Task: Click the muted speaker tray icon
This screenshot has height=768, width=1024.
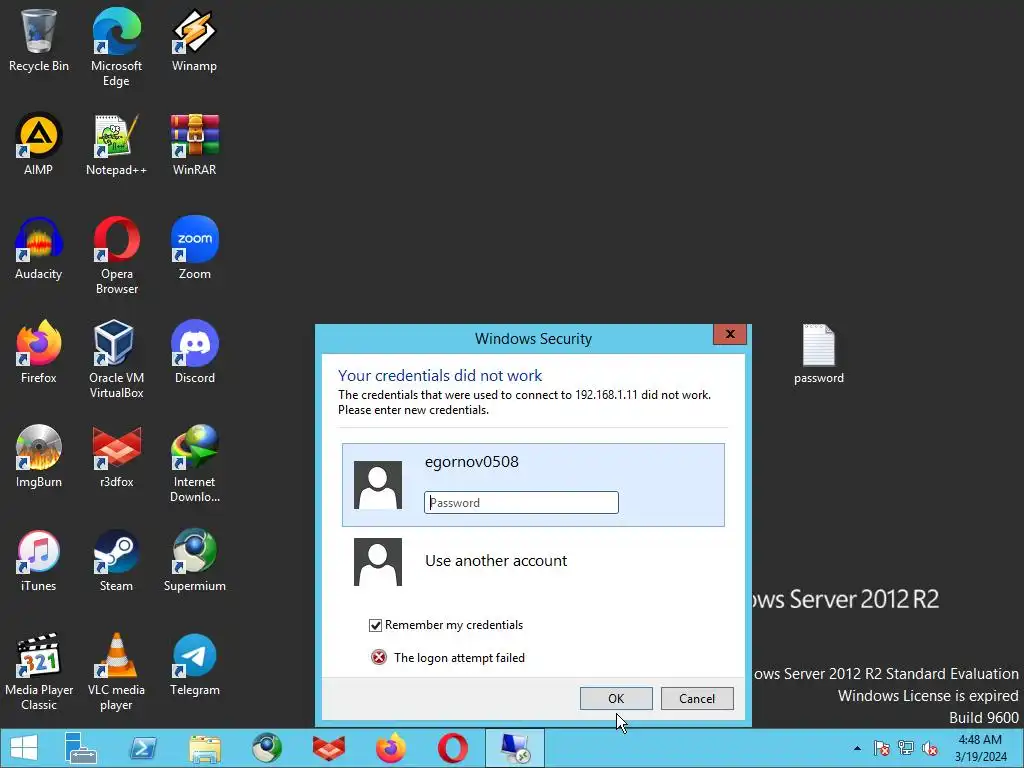Action: pos(930,748)
